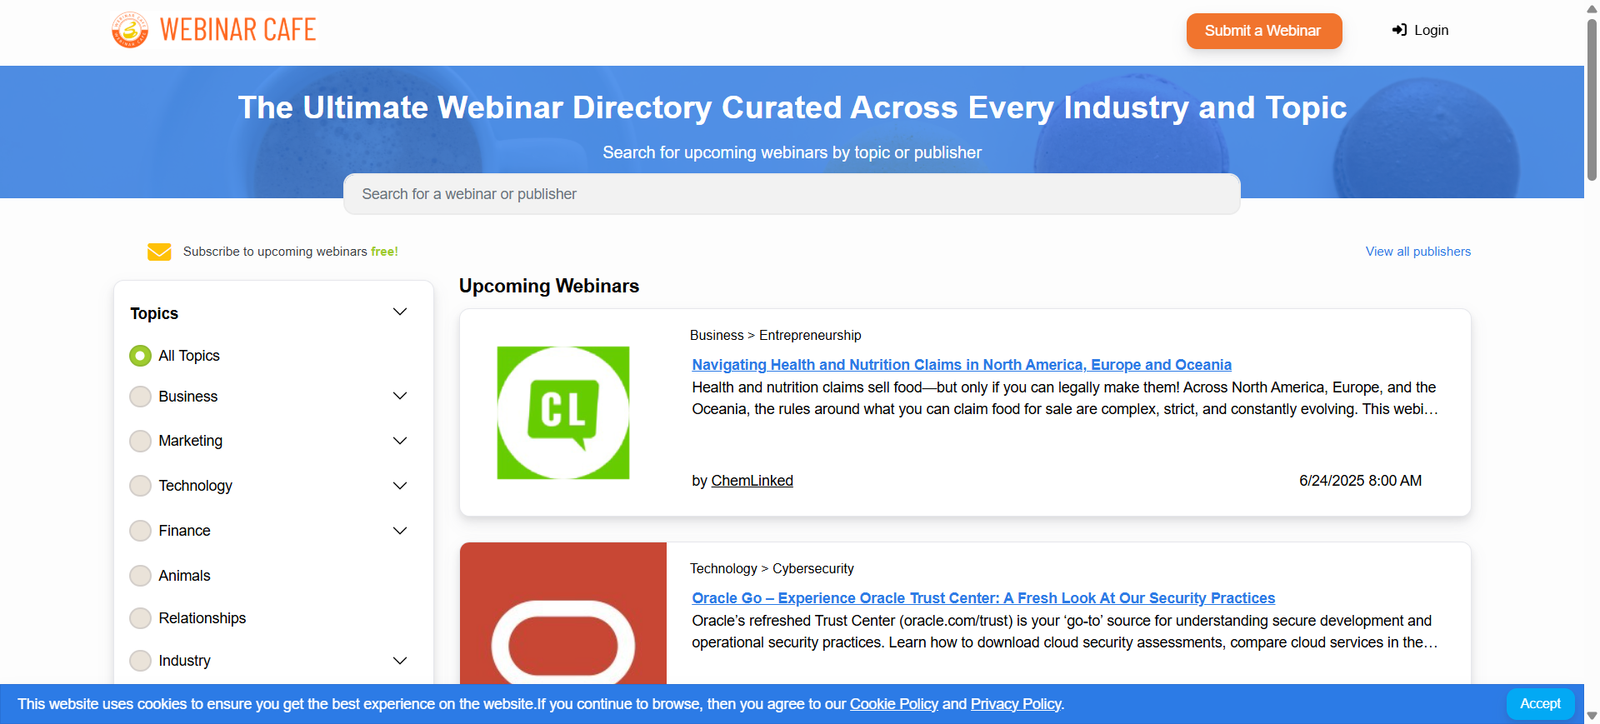The height and width of the screenshot is (724, 1600).
Task: Open the Oracle Go Trust Center webinar
Action: click(x=983, y=598)
